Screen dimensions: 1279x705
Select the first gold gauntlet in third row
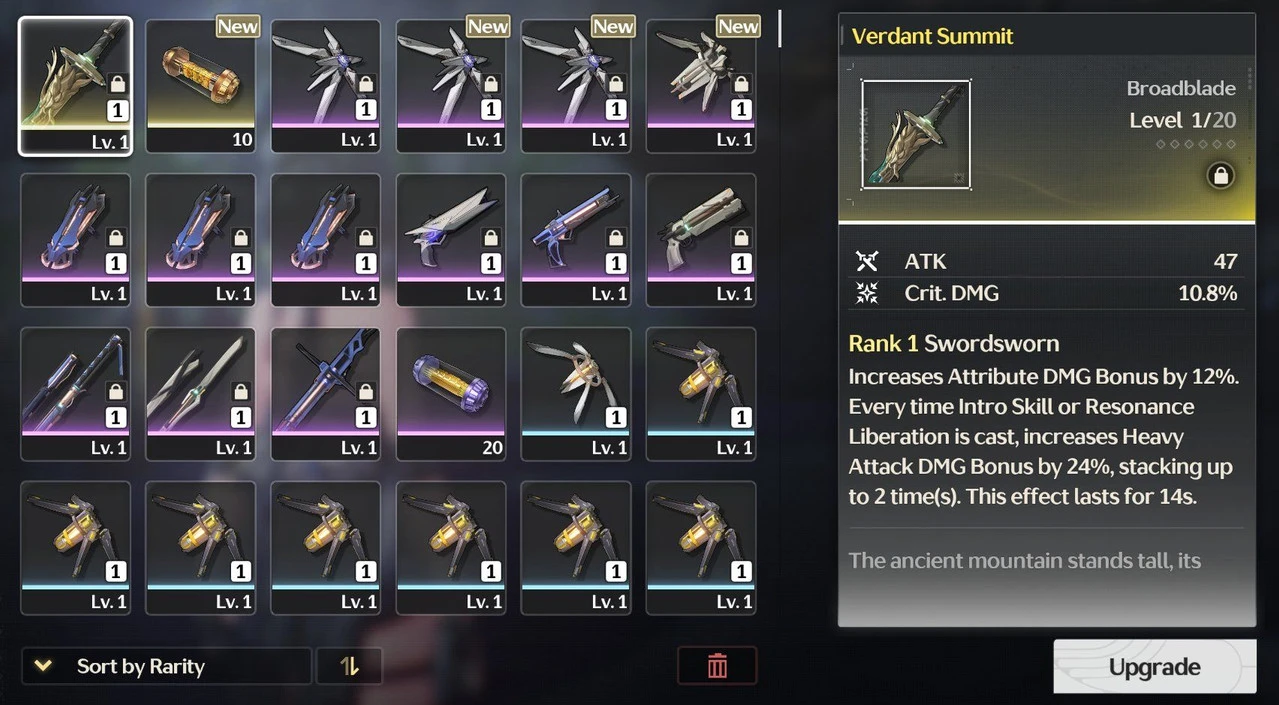point(701,394)
